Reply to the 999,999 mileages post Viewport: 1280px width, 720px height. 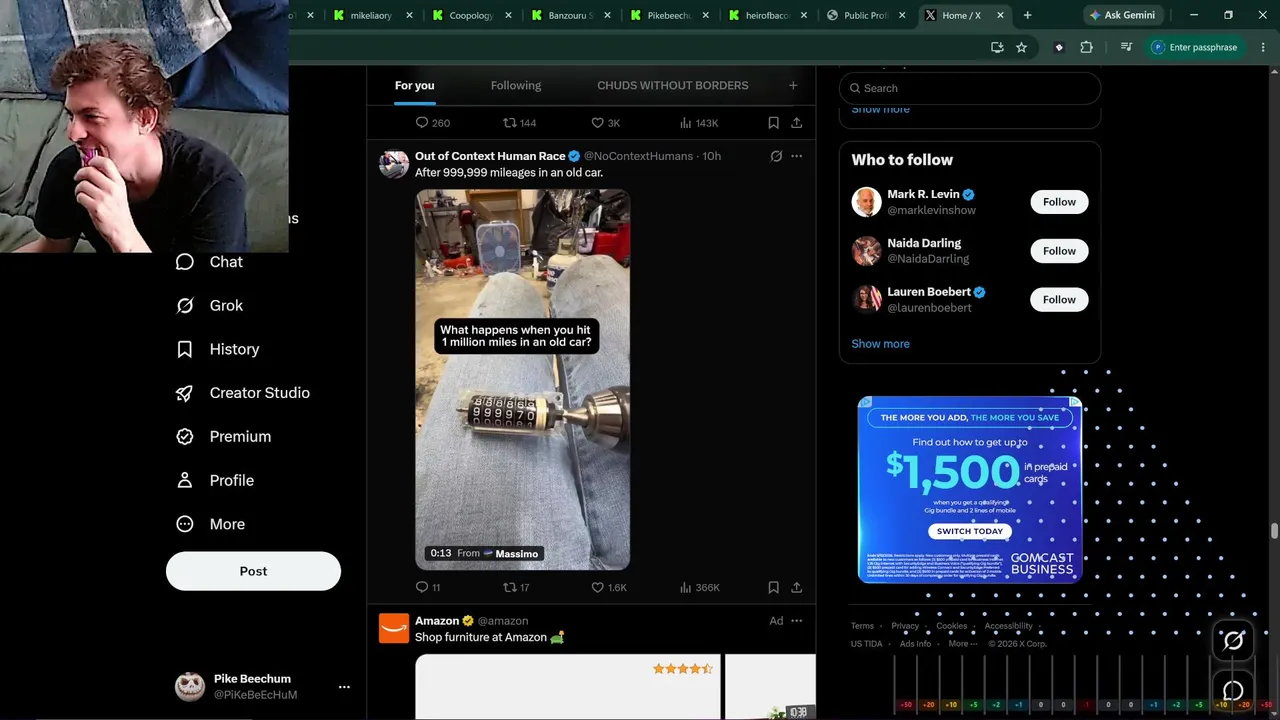(x=428, y=587)
